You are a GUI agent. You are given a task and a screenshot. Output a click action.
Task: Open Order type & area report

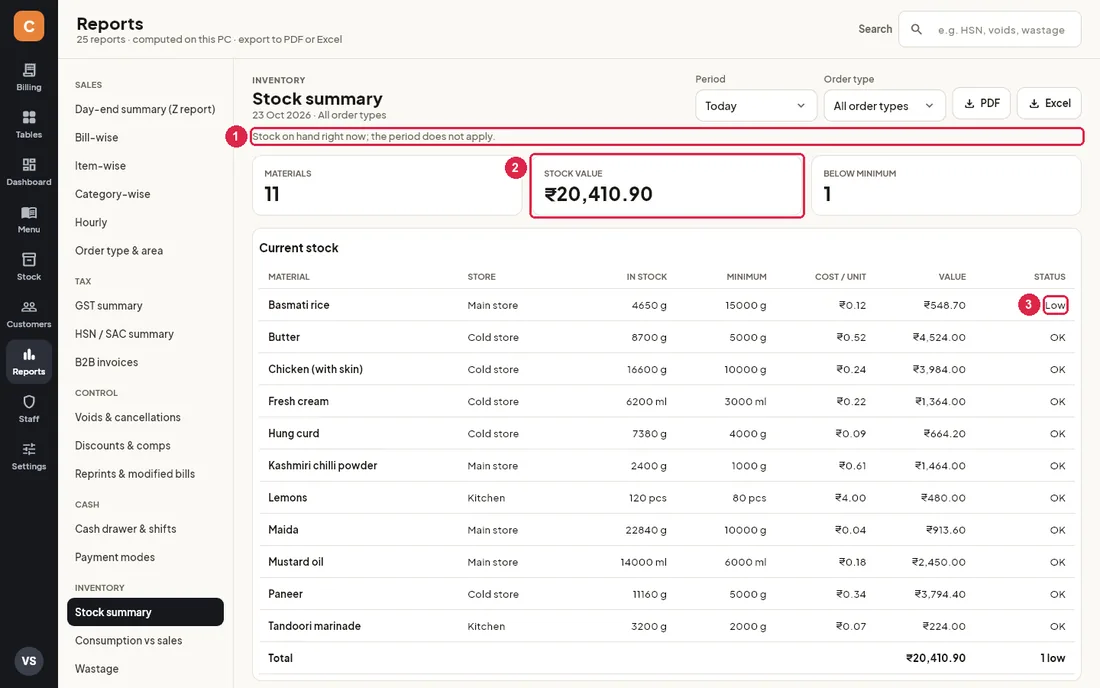[145, 250]
